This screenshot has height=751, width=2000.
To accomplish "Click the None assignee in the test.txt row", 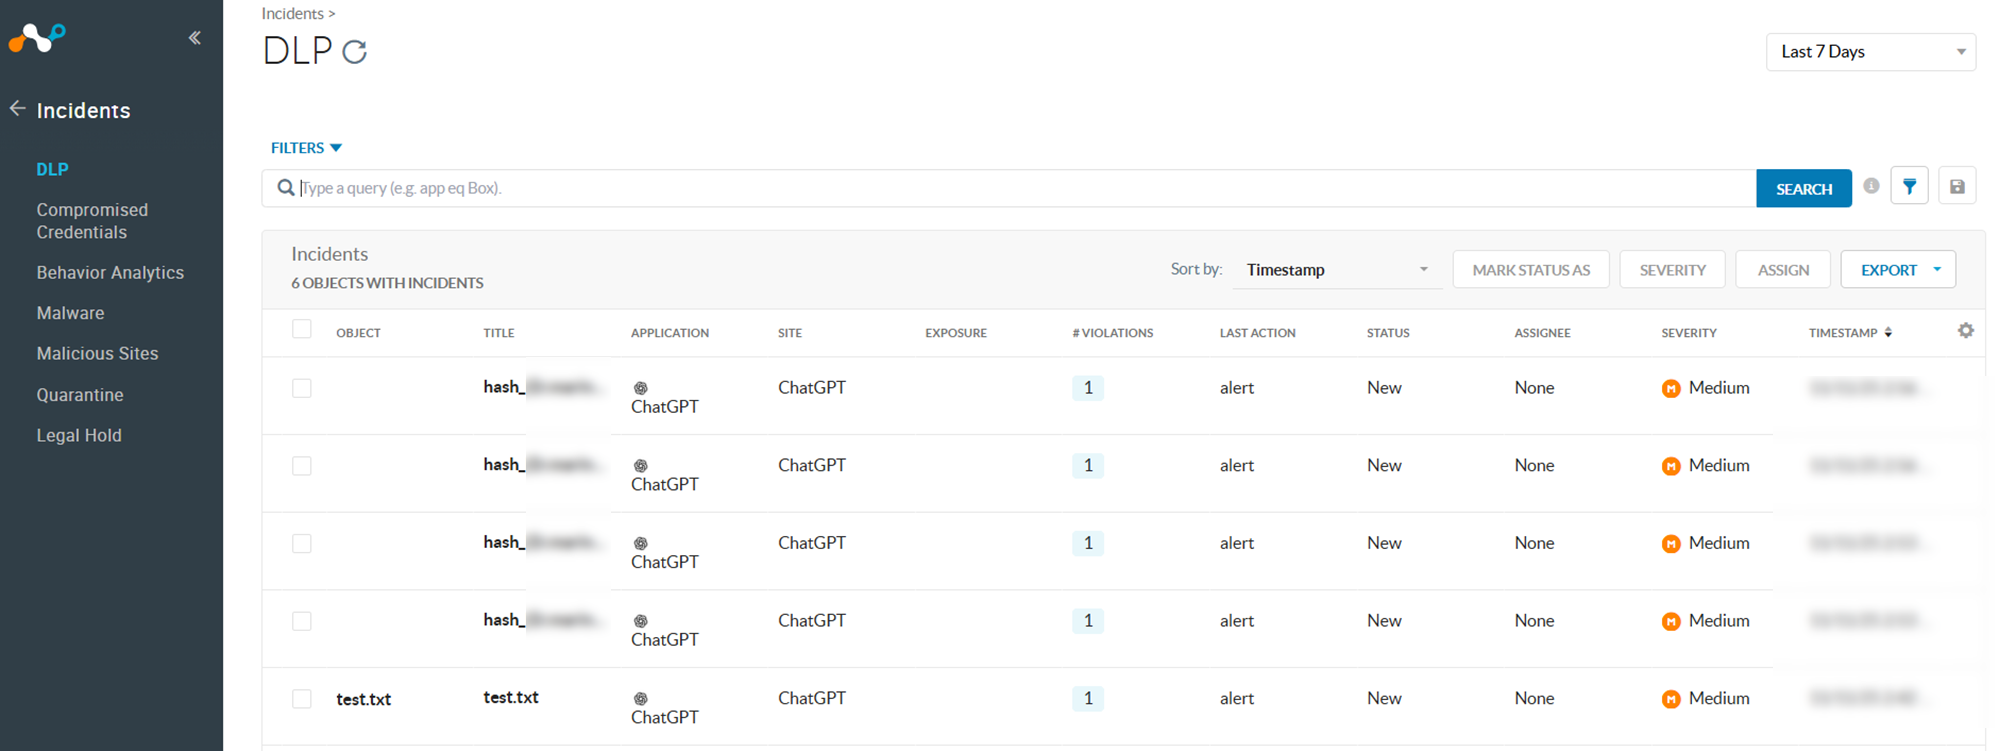I will click(1534, 699).
